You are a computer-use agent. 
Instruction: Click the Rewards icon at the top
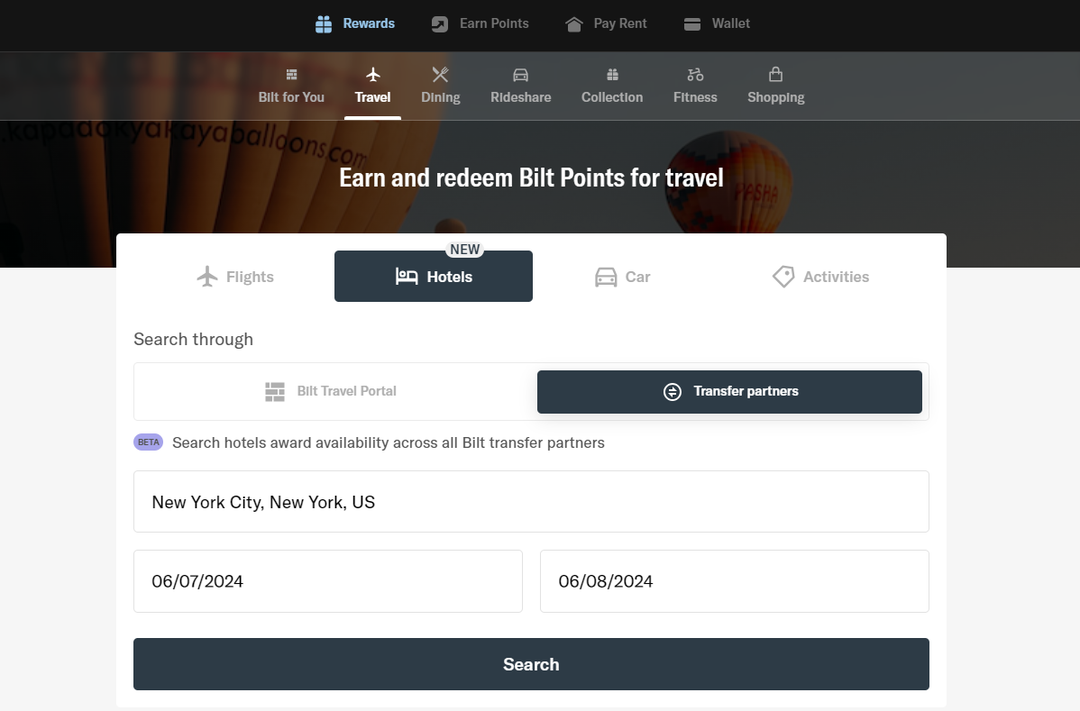(x=322, y=23)
